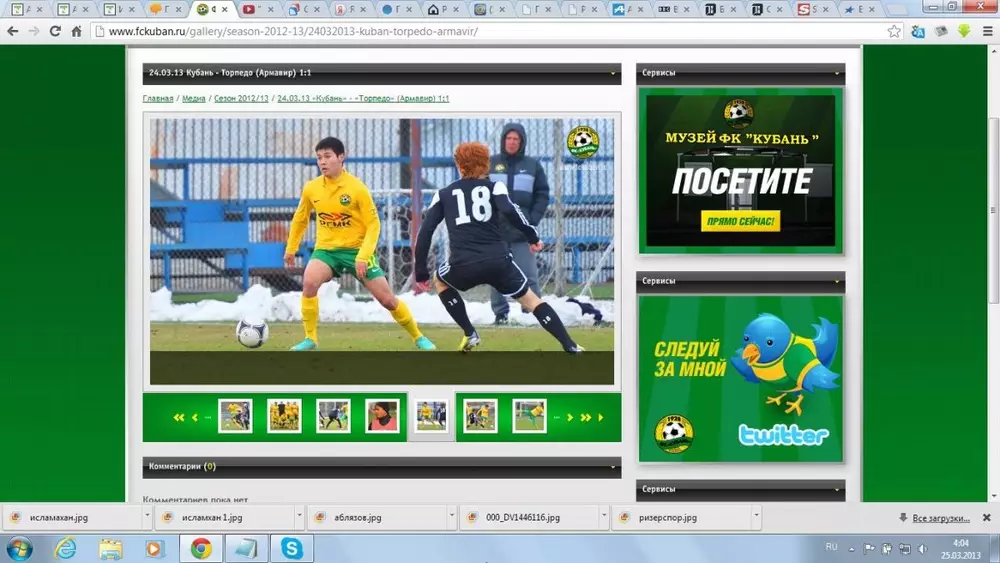The height and width of the screenshot is (563, 1000).
Task: Click the ПРЯМО СЕЙЧАС! museum banner button
Action: point(740,222)
